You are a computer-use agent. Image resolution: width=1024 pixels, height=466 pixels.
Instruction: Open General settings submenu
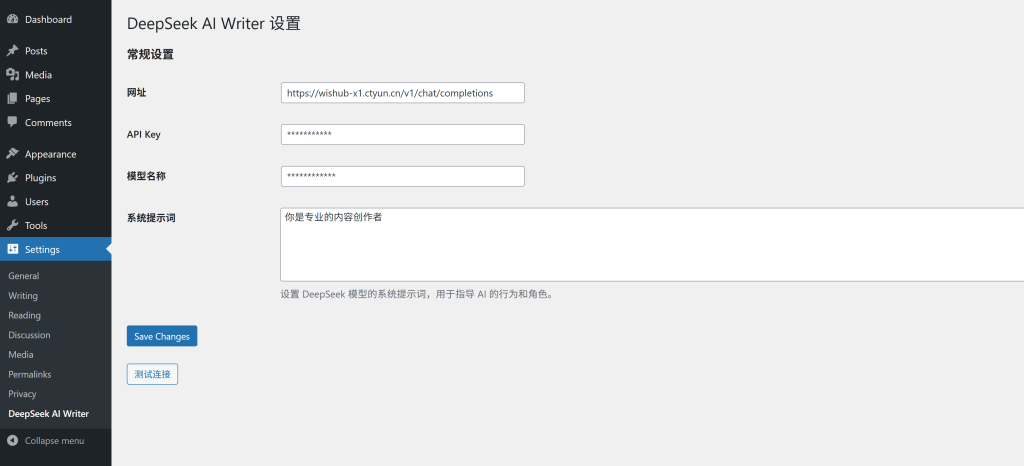tap(24, 276)
